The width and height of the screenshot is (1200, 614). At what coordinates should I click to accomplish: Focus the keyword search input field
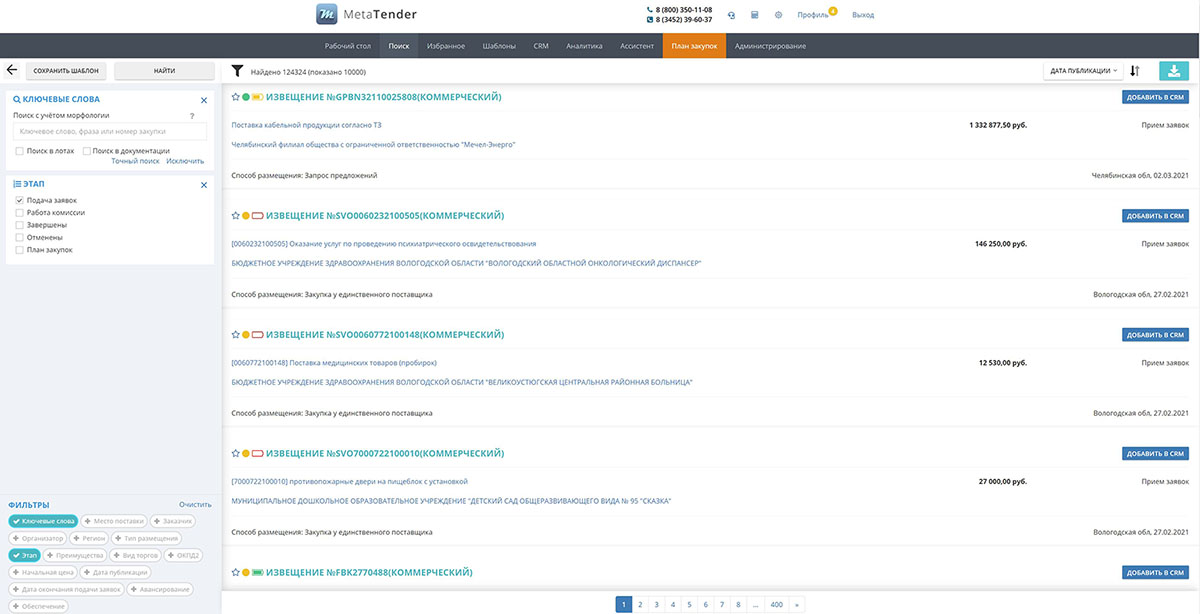(x=110, y=132)
